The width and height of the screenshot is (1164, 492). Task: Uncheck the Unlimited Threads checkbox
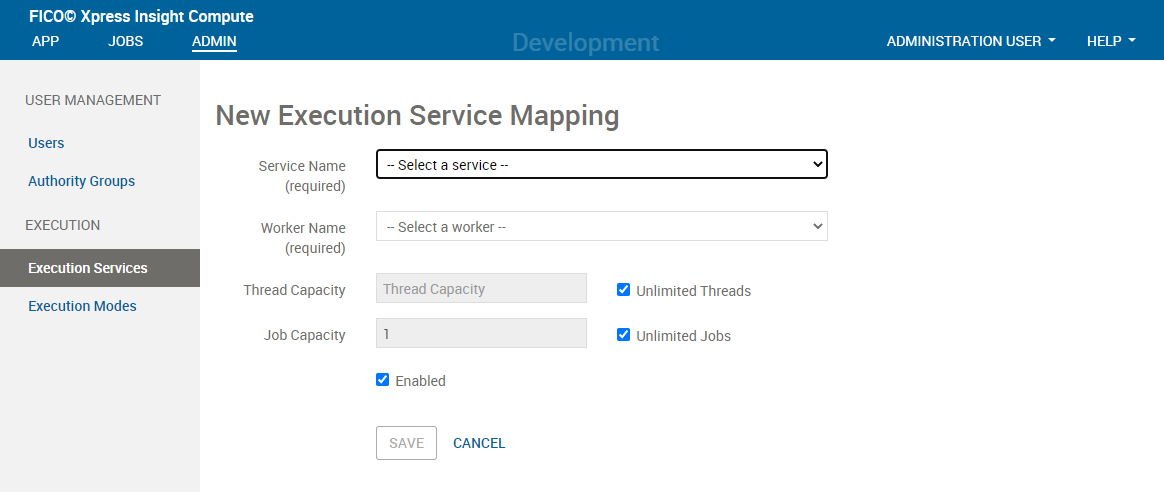coord(623,289)
